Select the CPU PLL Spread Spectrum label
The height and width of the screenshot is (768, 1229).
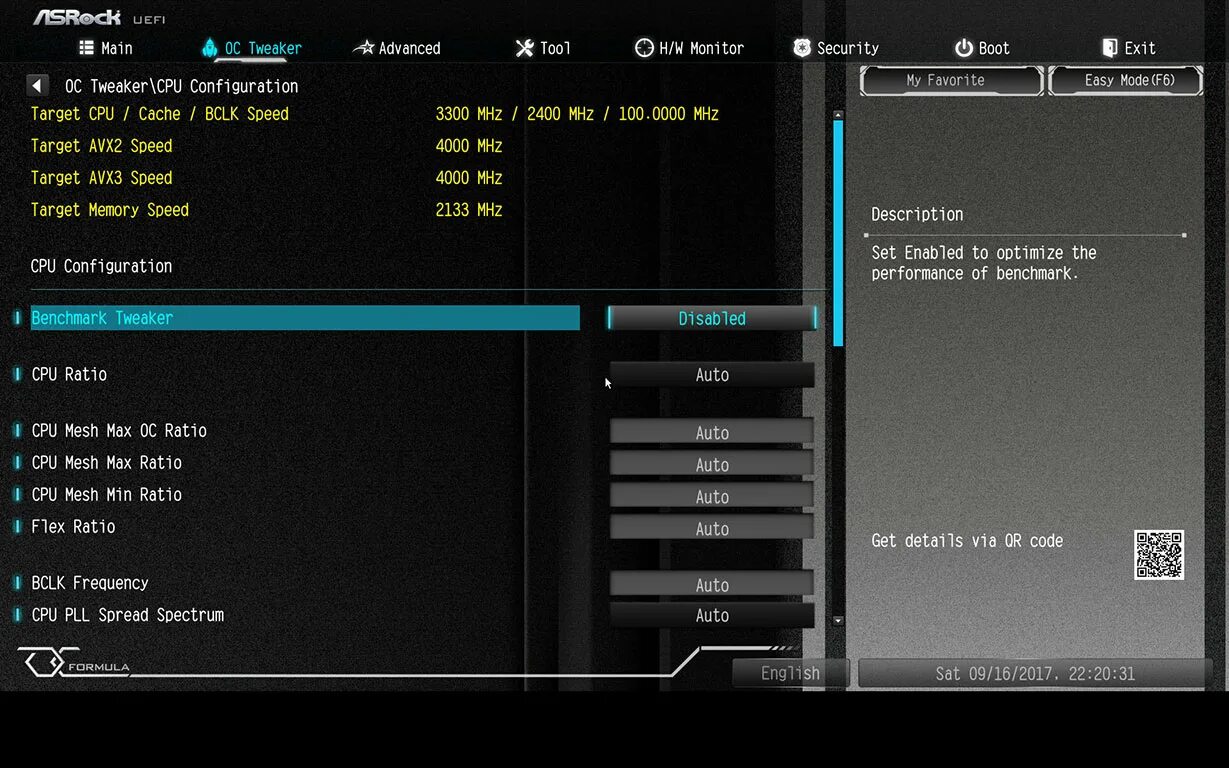[x=127, y=615]
